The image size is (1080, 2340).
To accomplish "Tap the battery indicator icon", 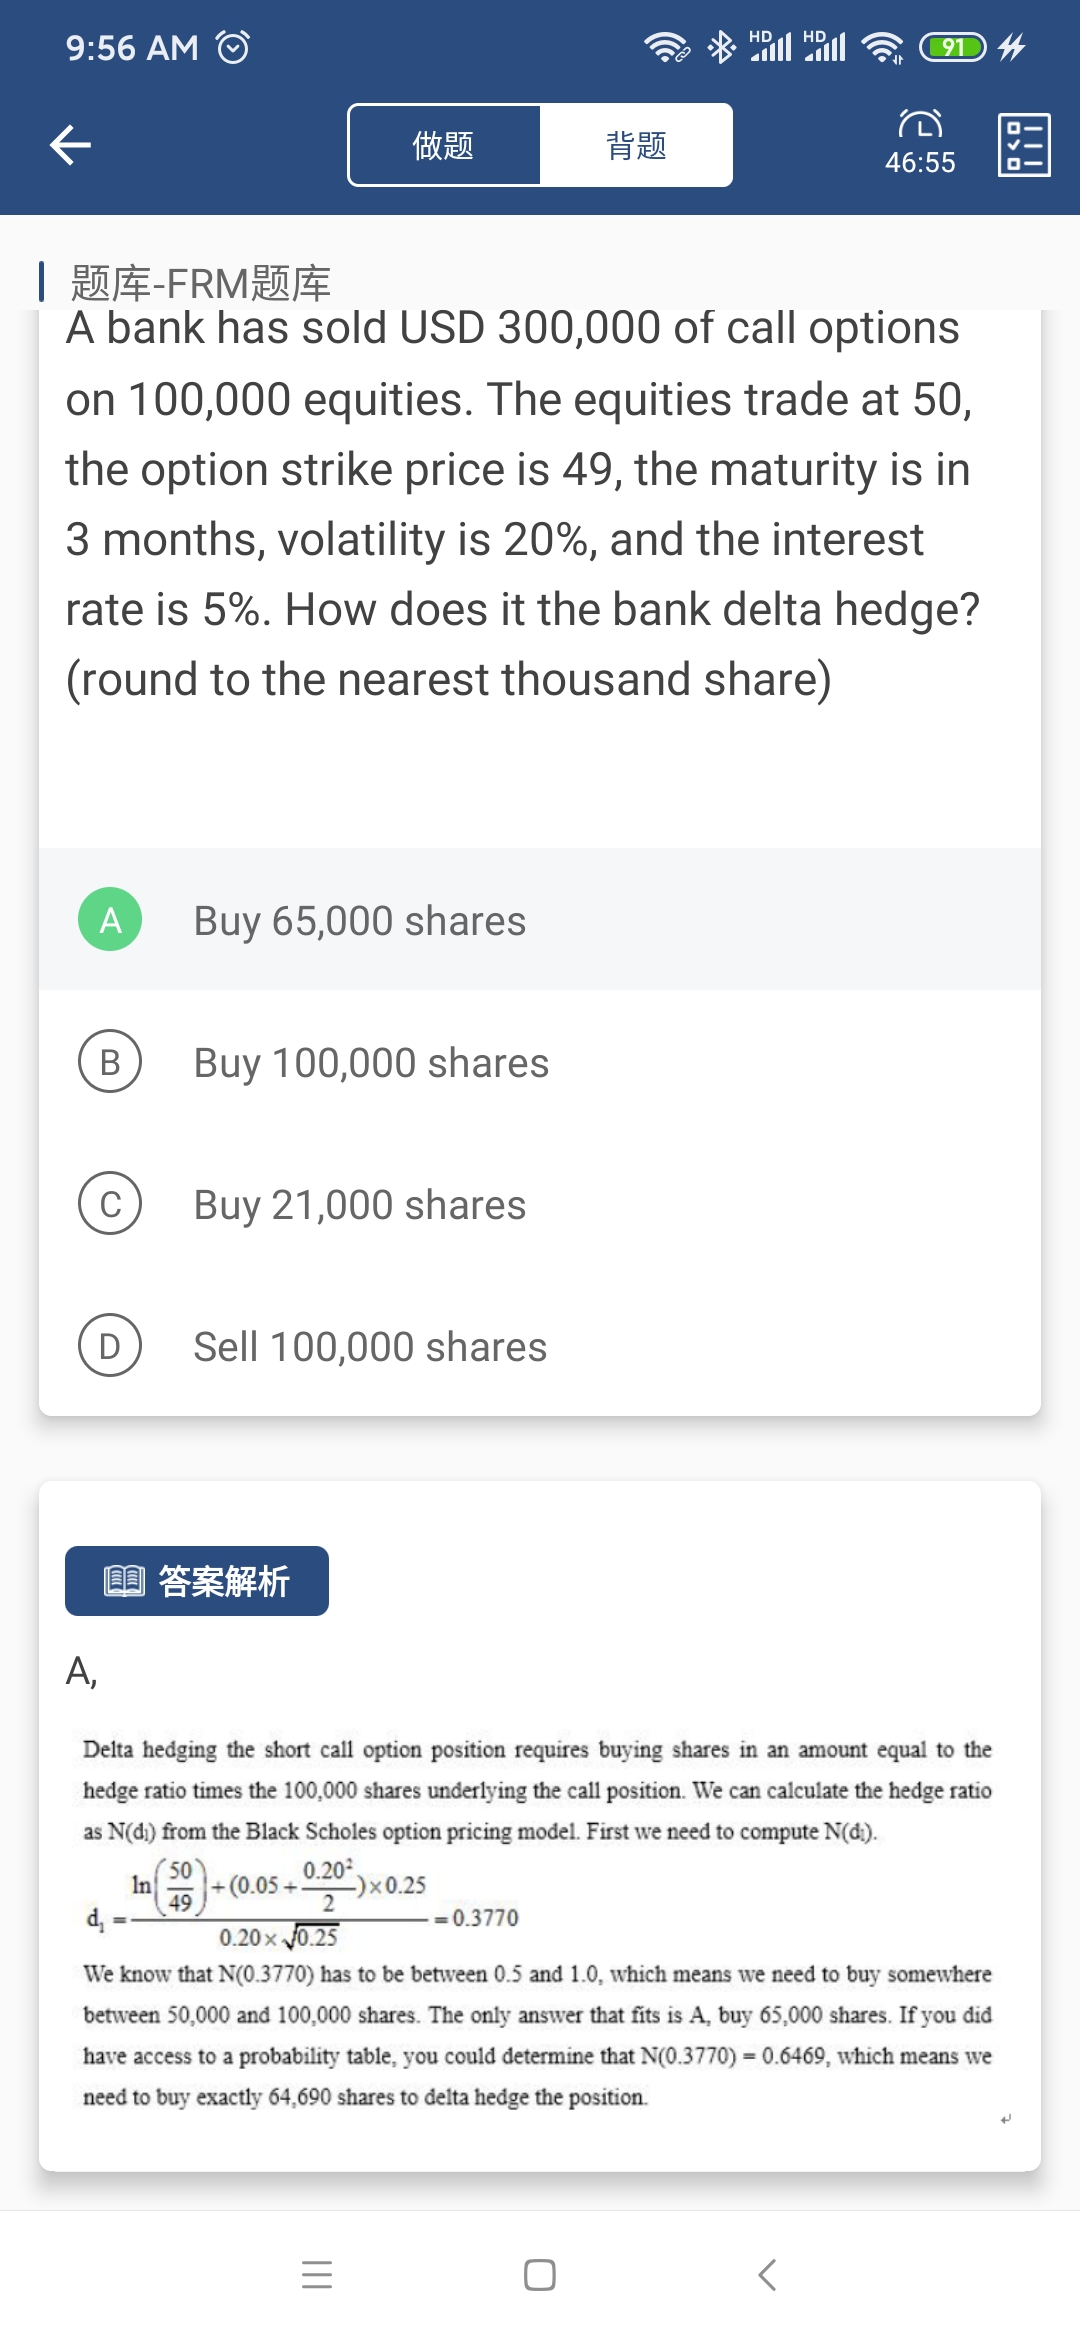I will coord(952,47).
